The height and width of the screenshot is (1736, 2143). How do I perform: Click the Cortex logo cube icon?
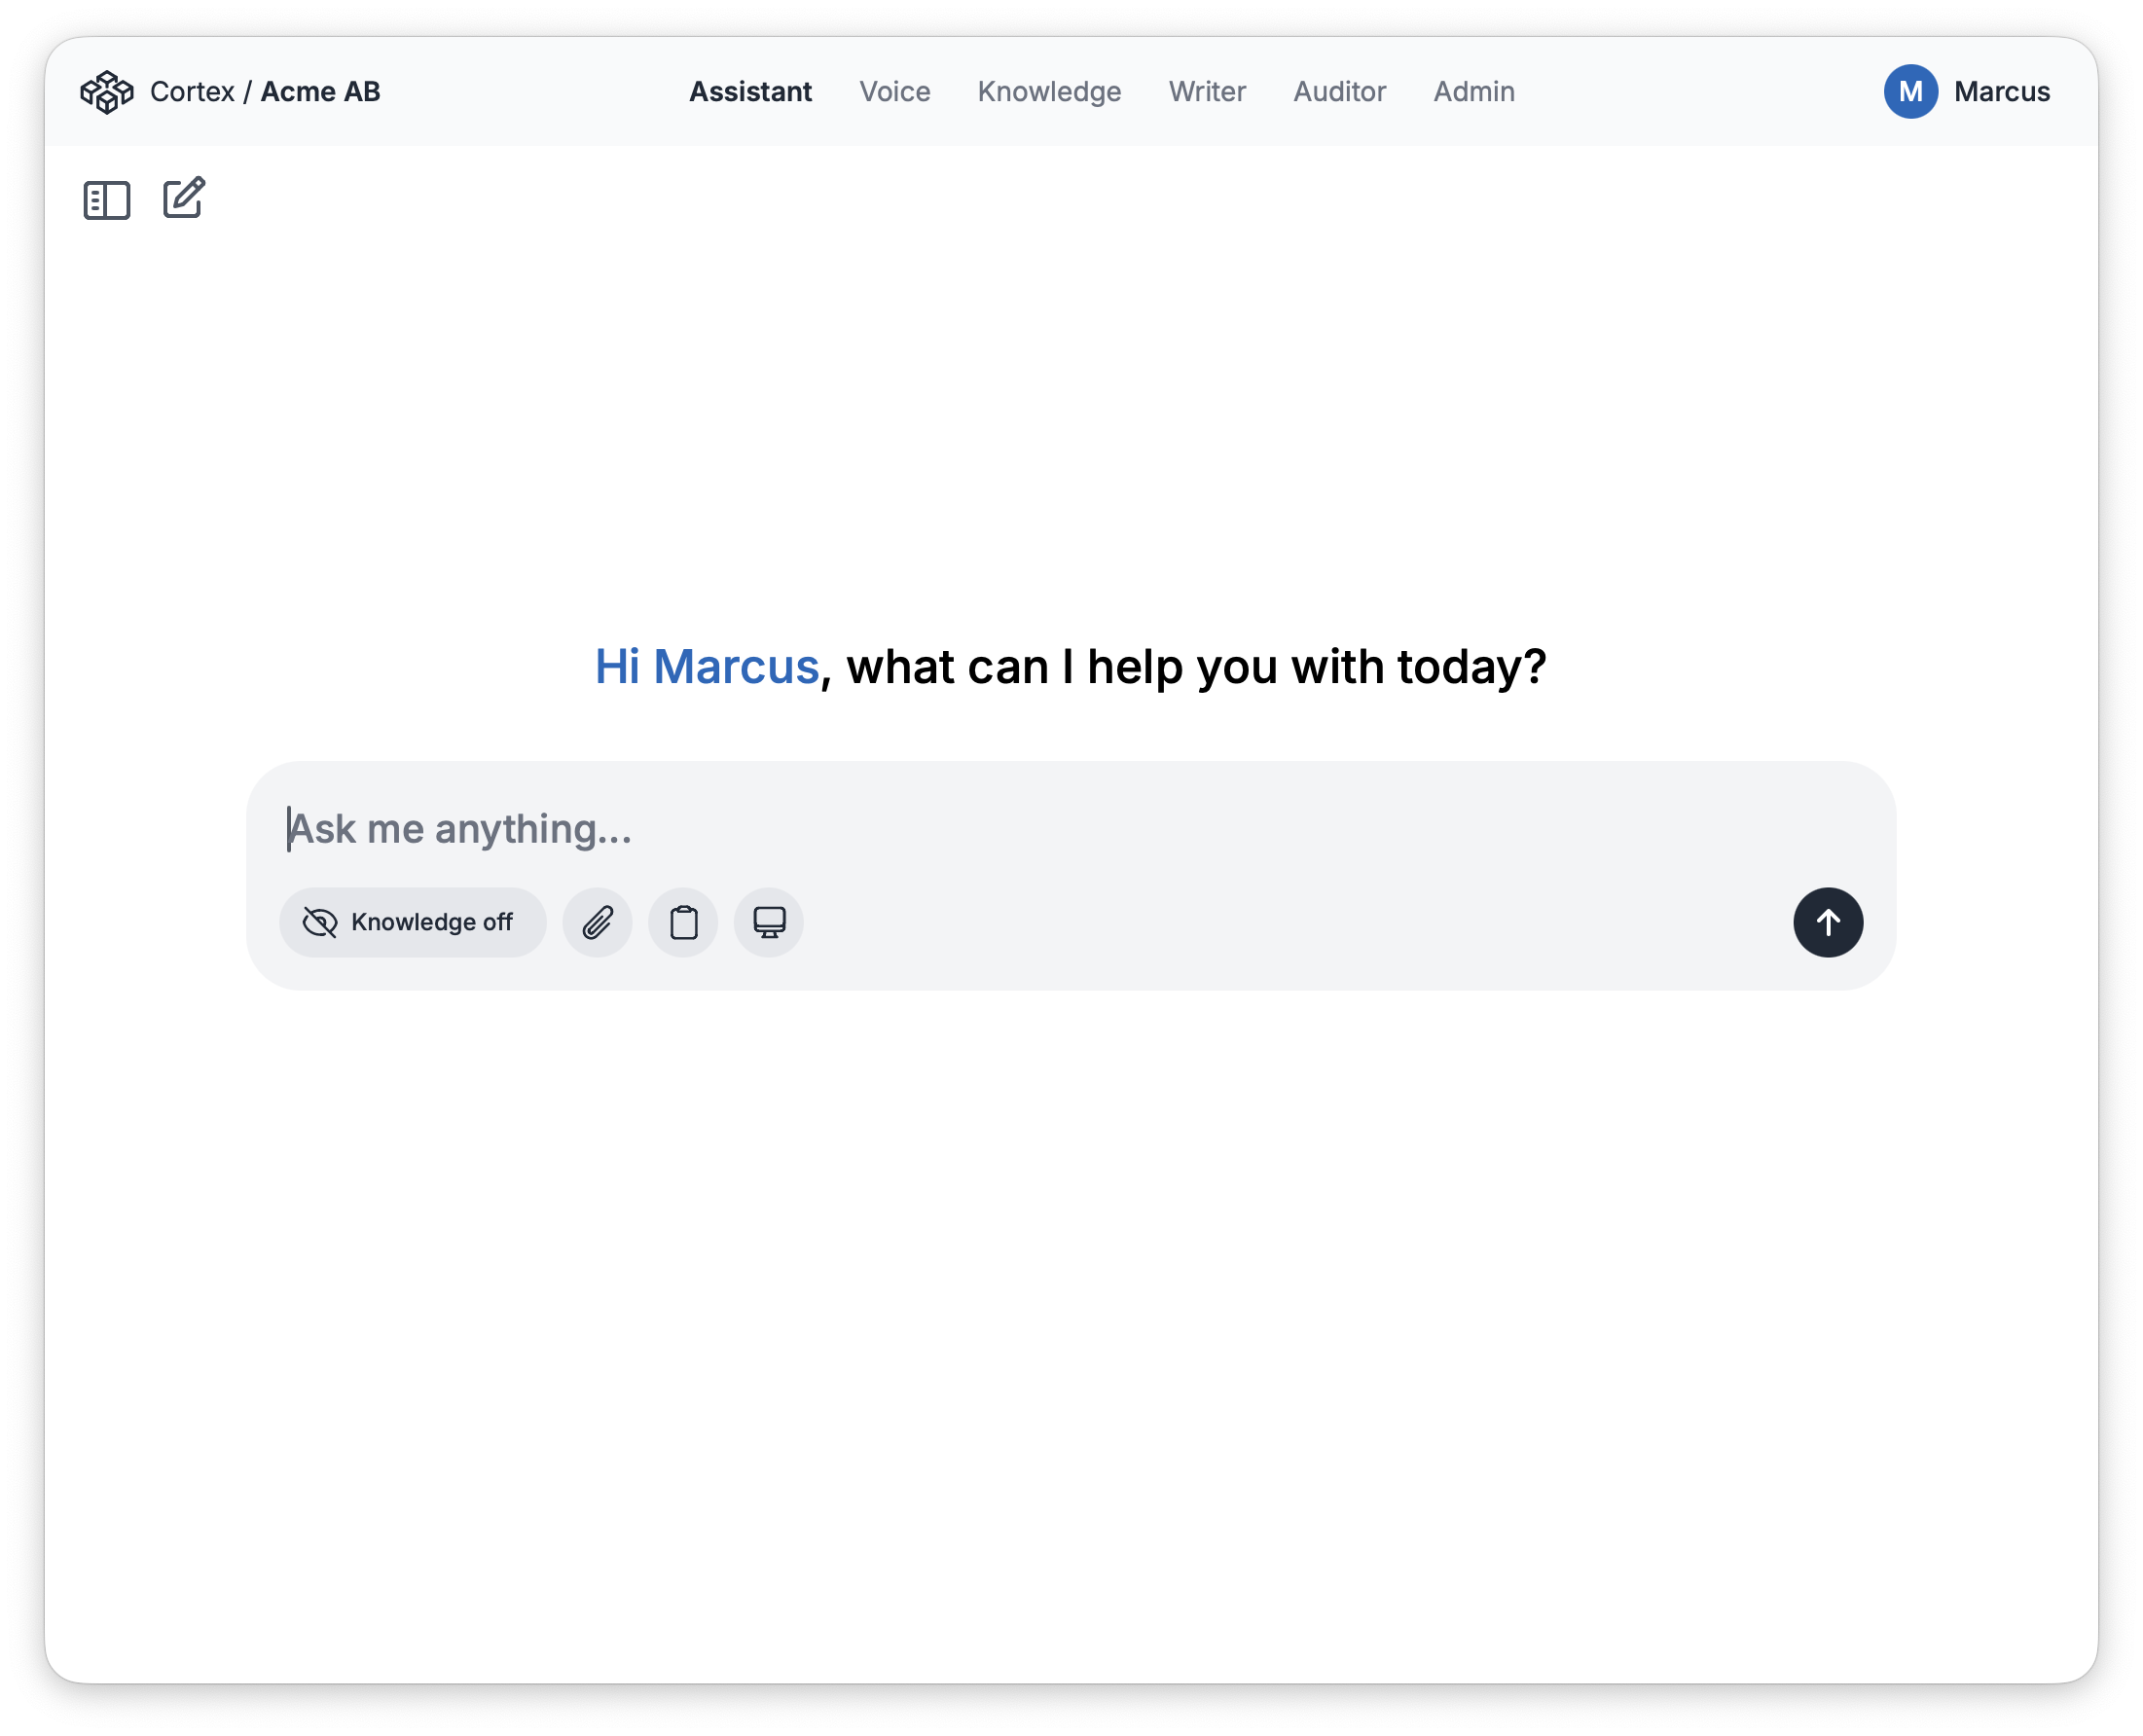(110, 92)
